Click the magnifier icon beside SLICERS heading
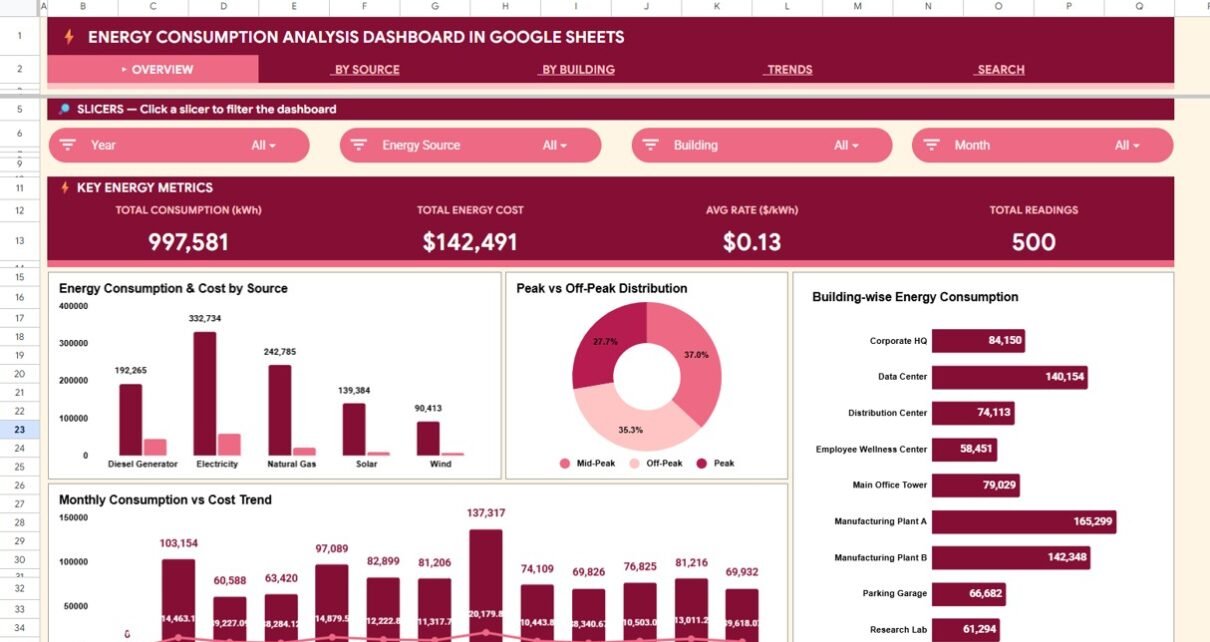This screenshot has height=642, width=1210. tap(64, 109)
